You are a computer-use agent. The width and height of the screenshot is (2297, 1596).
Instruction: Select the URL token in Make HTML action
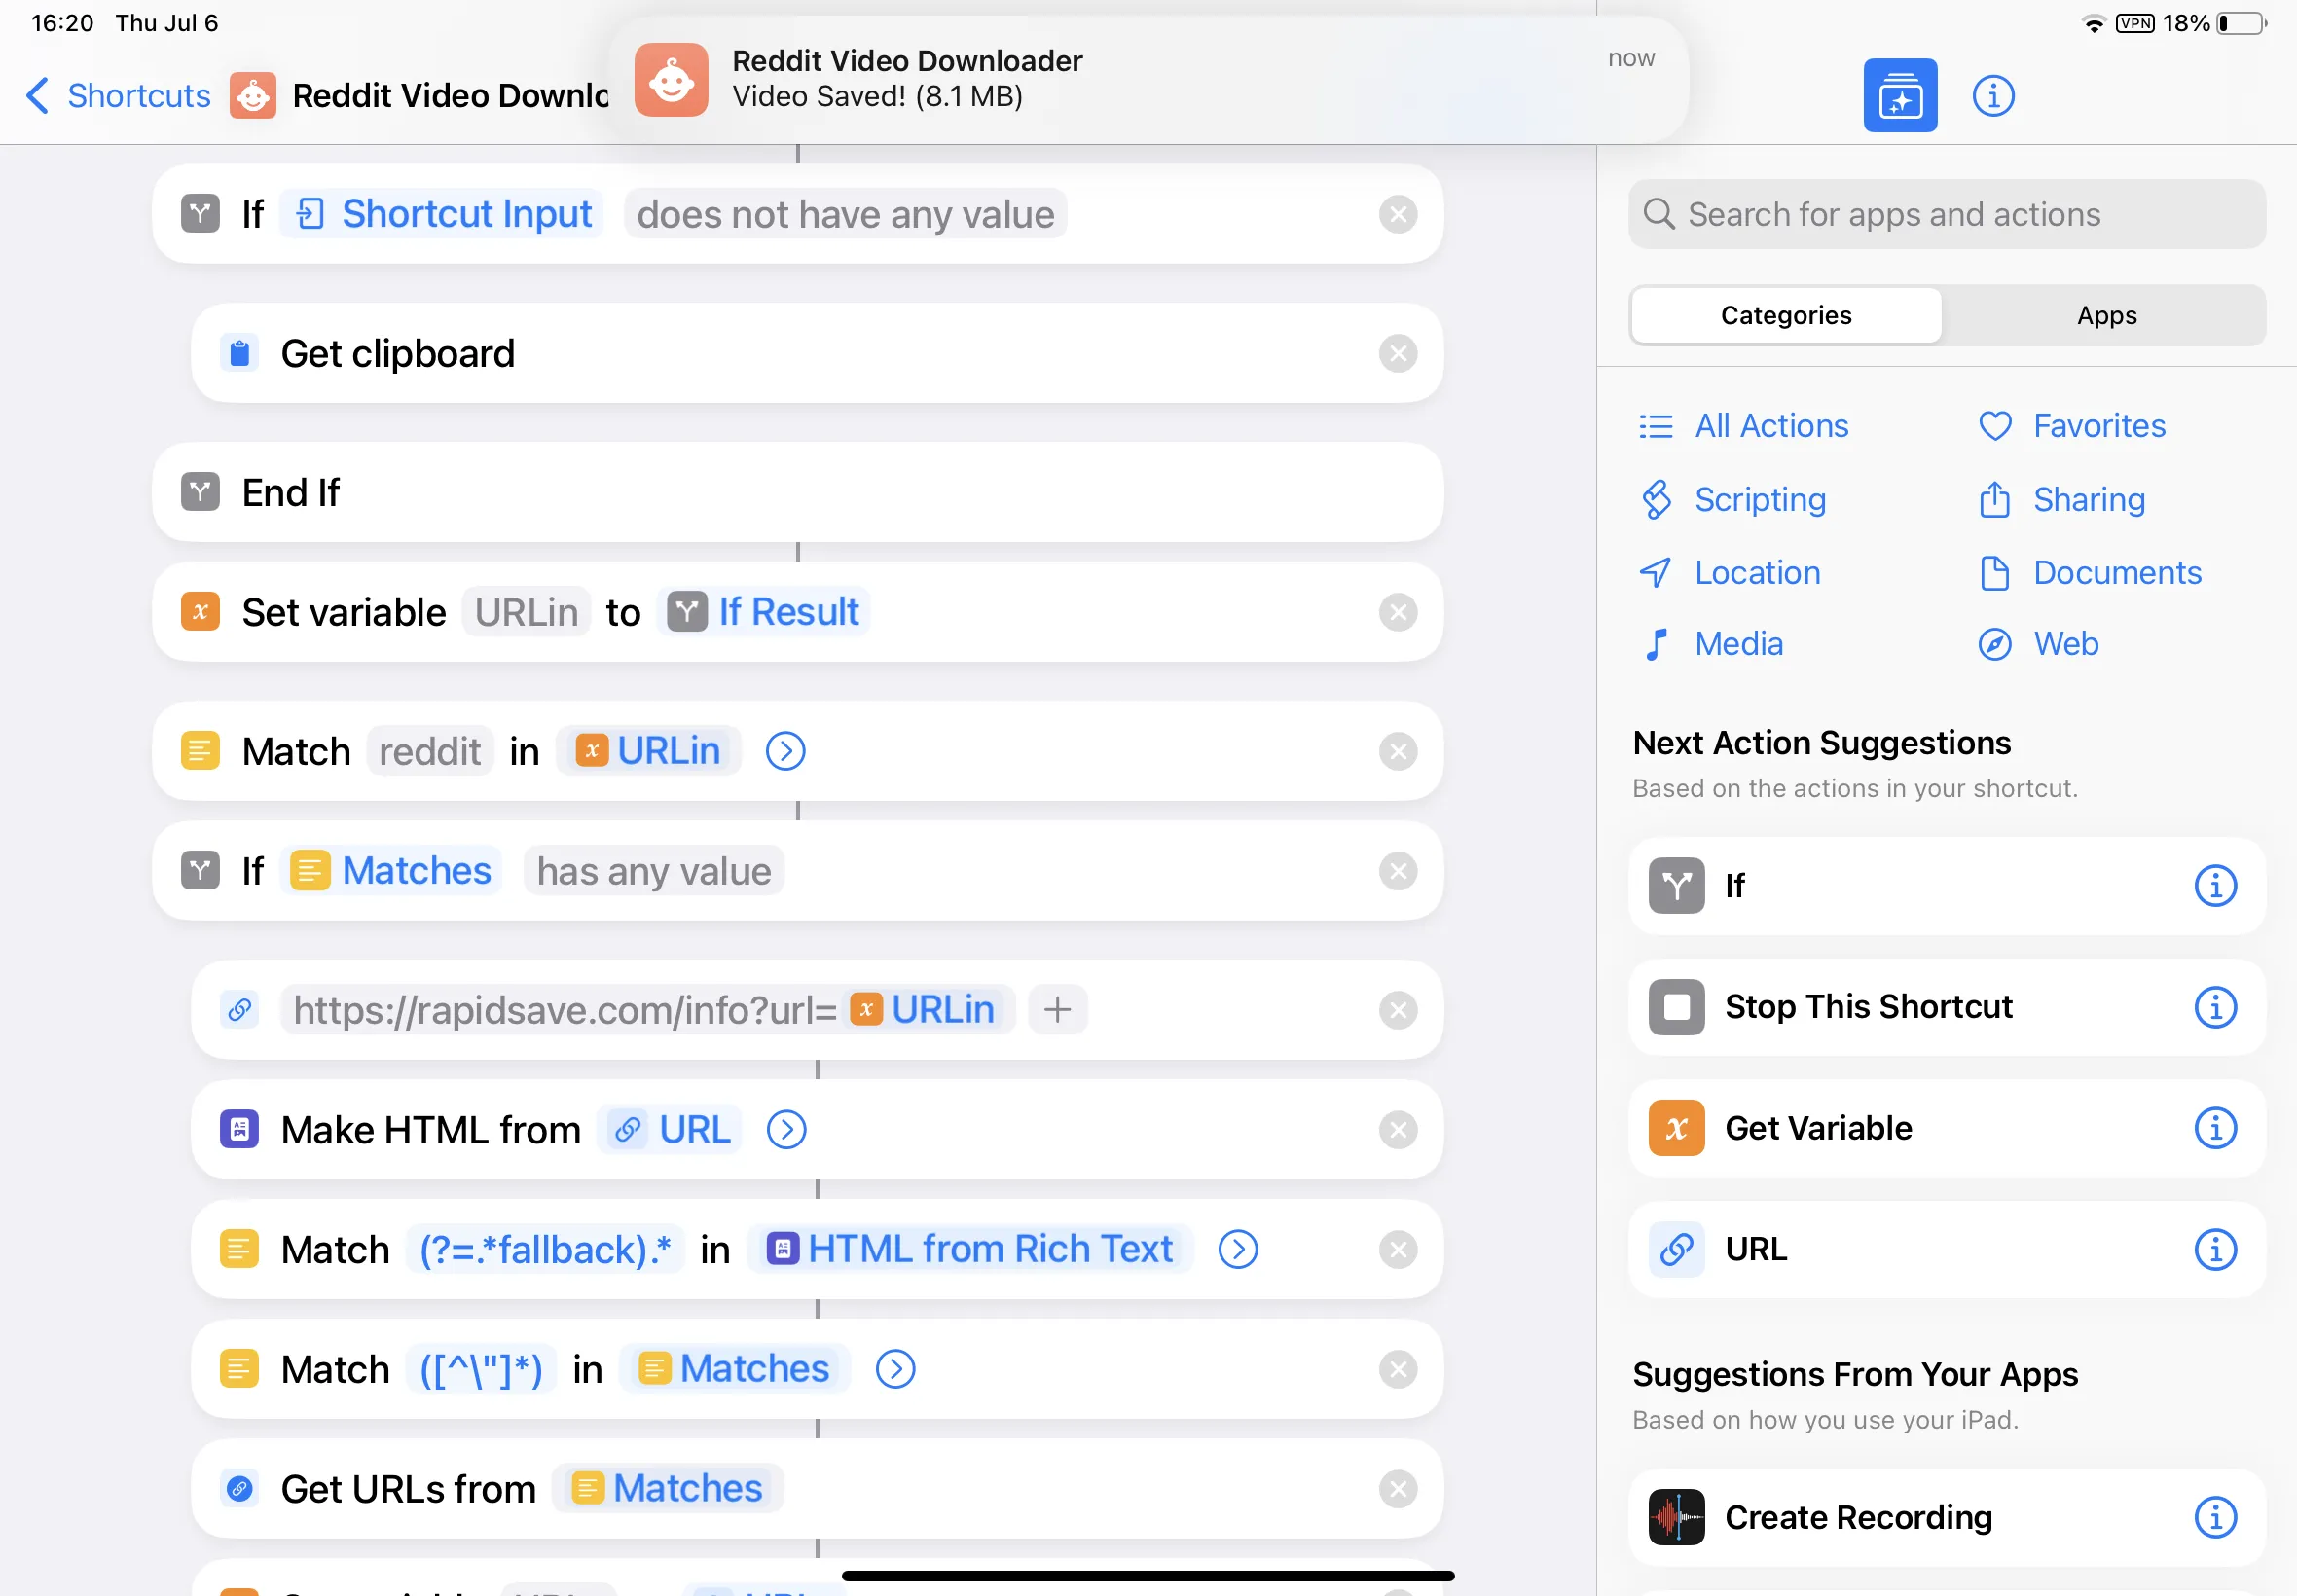click(x=669, y=1130)
